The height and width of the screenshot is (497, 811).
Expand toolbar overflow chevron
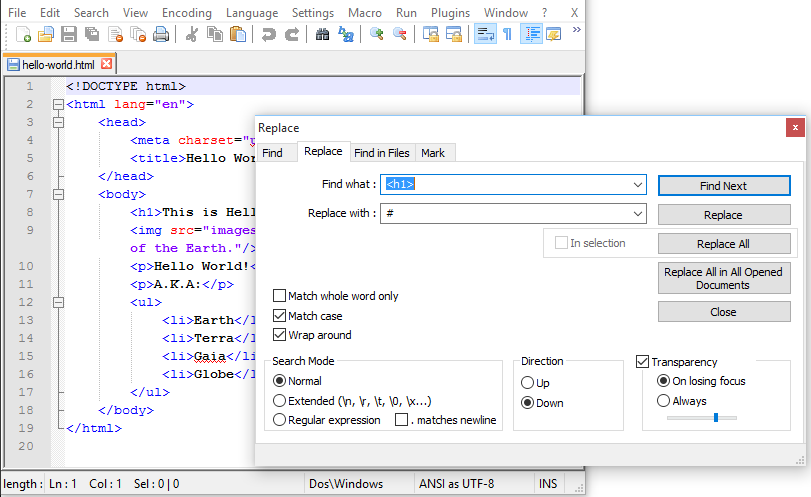click(x=576, y=30)
